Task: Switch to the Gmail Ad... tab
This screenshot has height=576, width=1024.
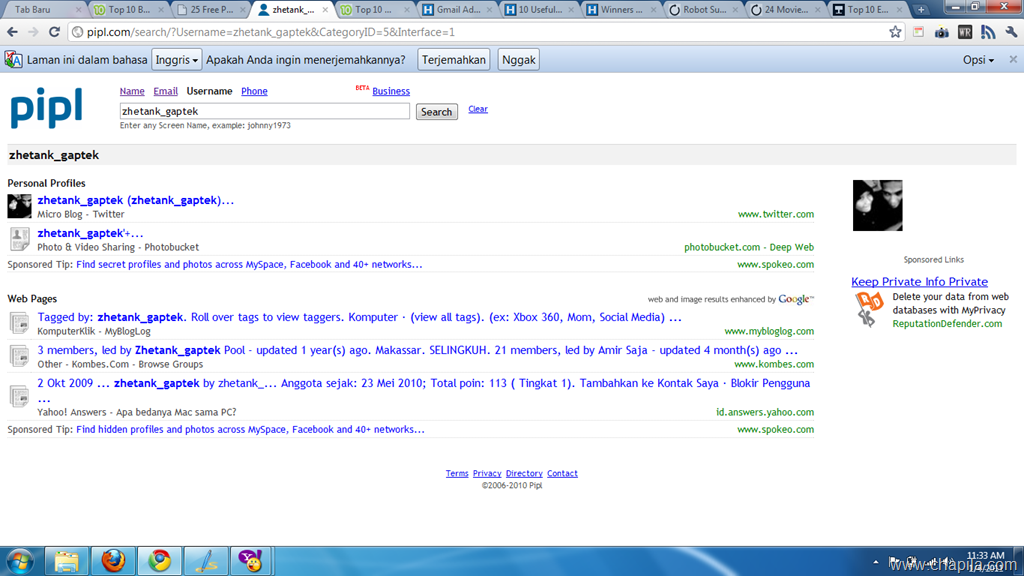Action: (457, 10)
